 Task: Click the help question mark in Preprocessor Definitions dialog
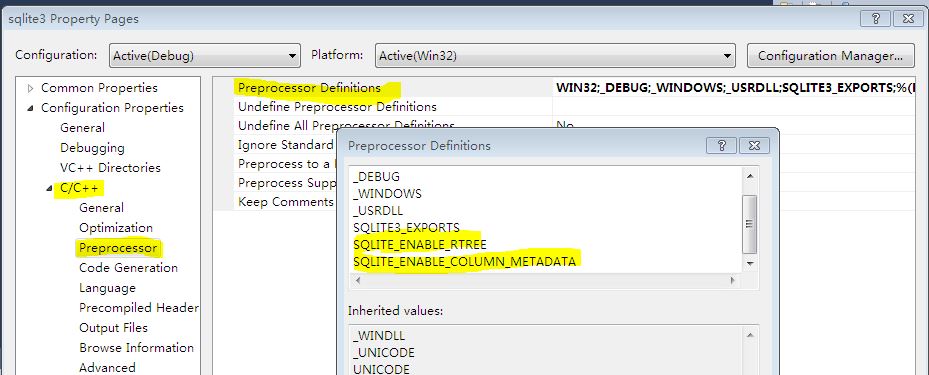(721, 146)
